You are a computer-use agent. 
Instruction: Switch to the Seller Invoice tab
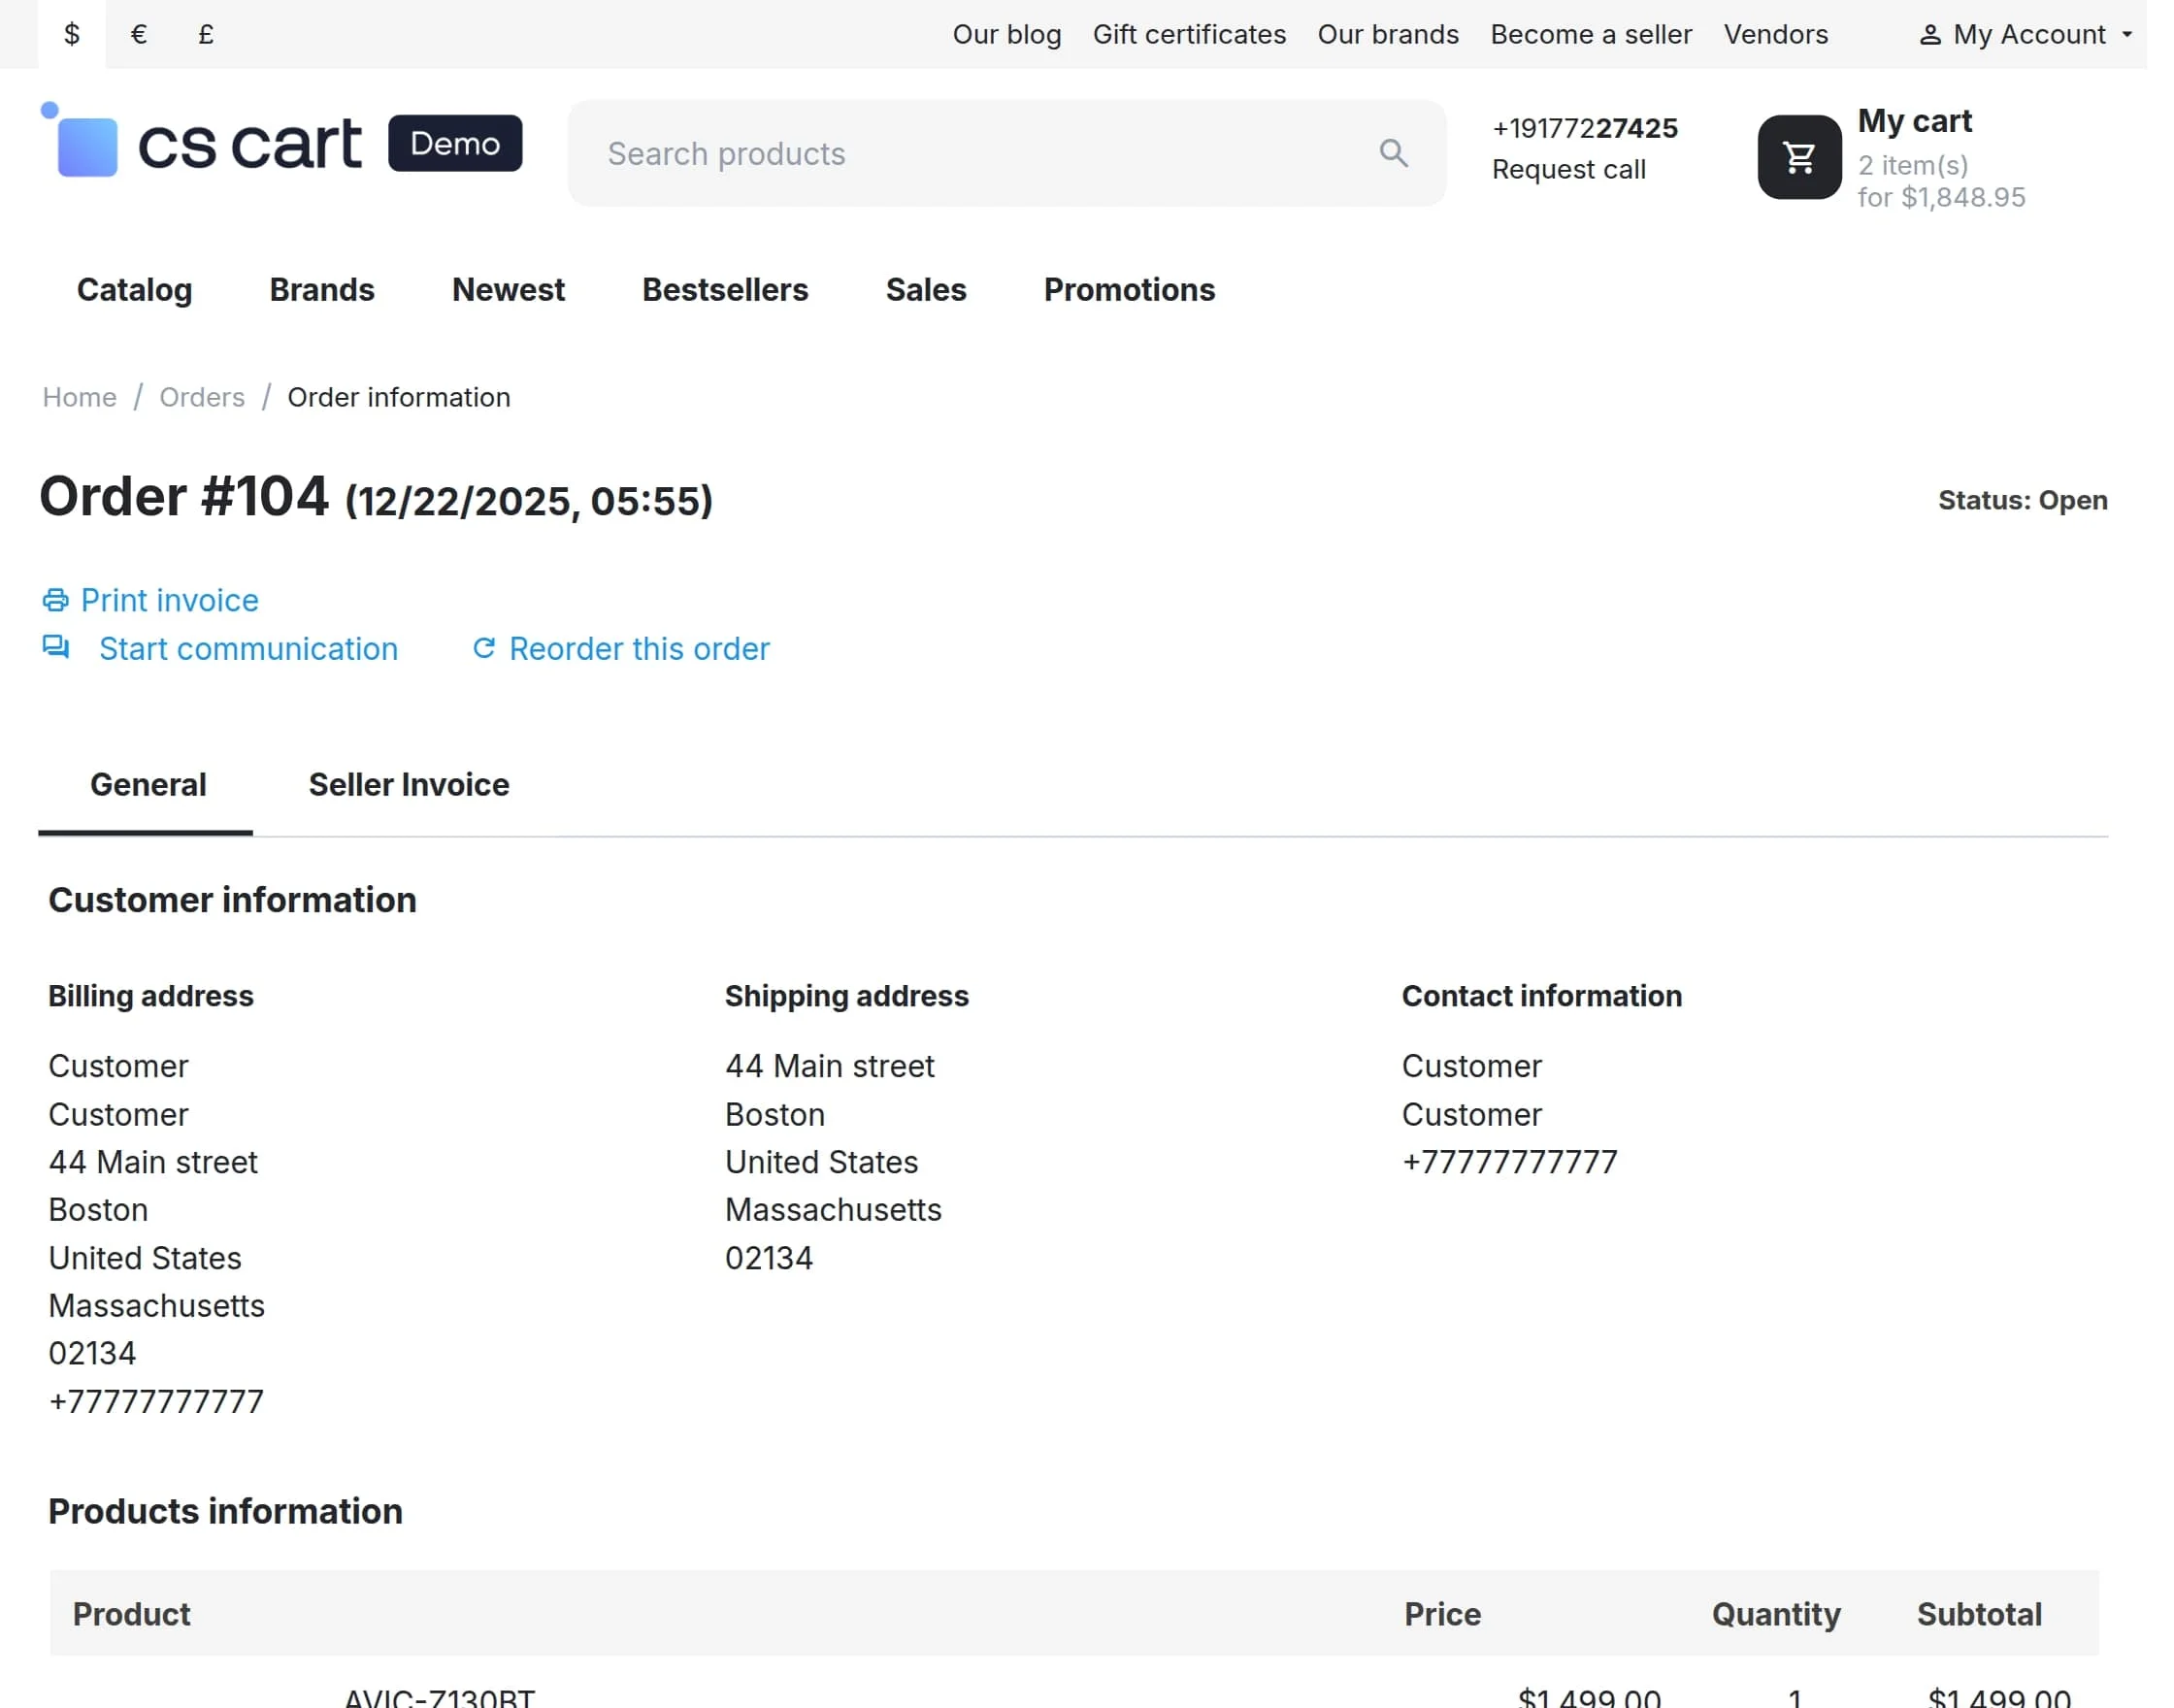coord(408,785)
